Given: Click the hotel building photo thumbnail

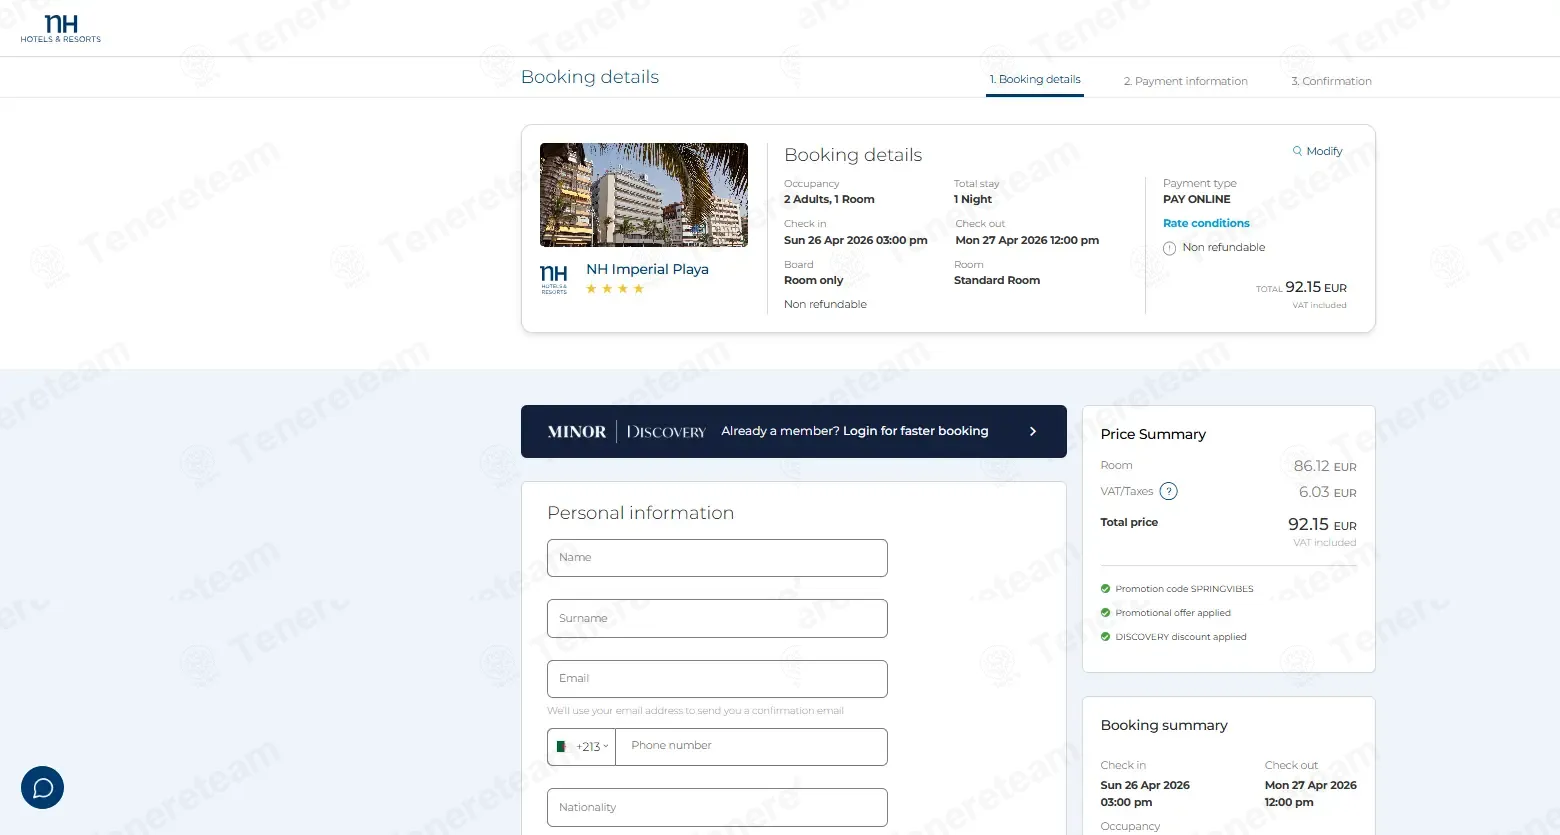Looking at the screenshot, I should click(644, 195).
